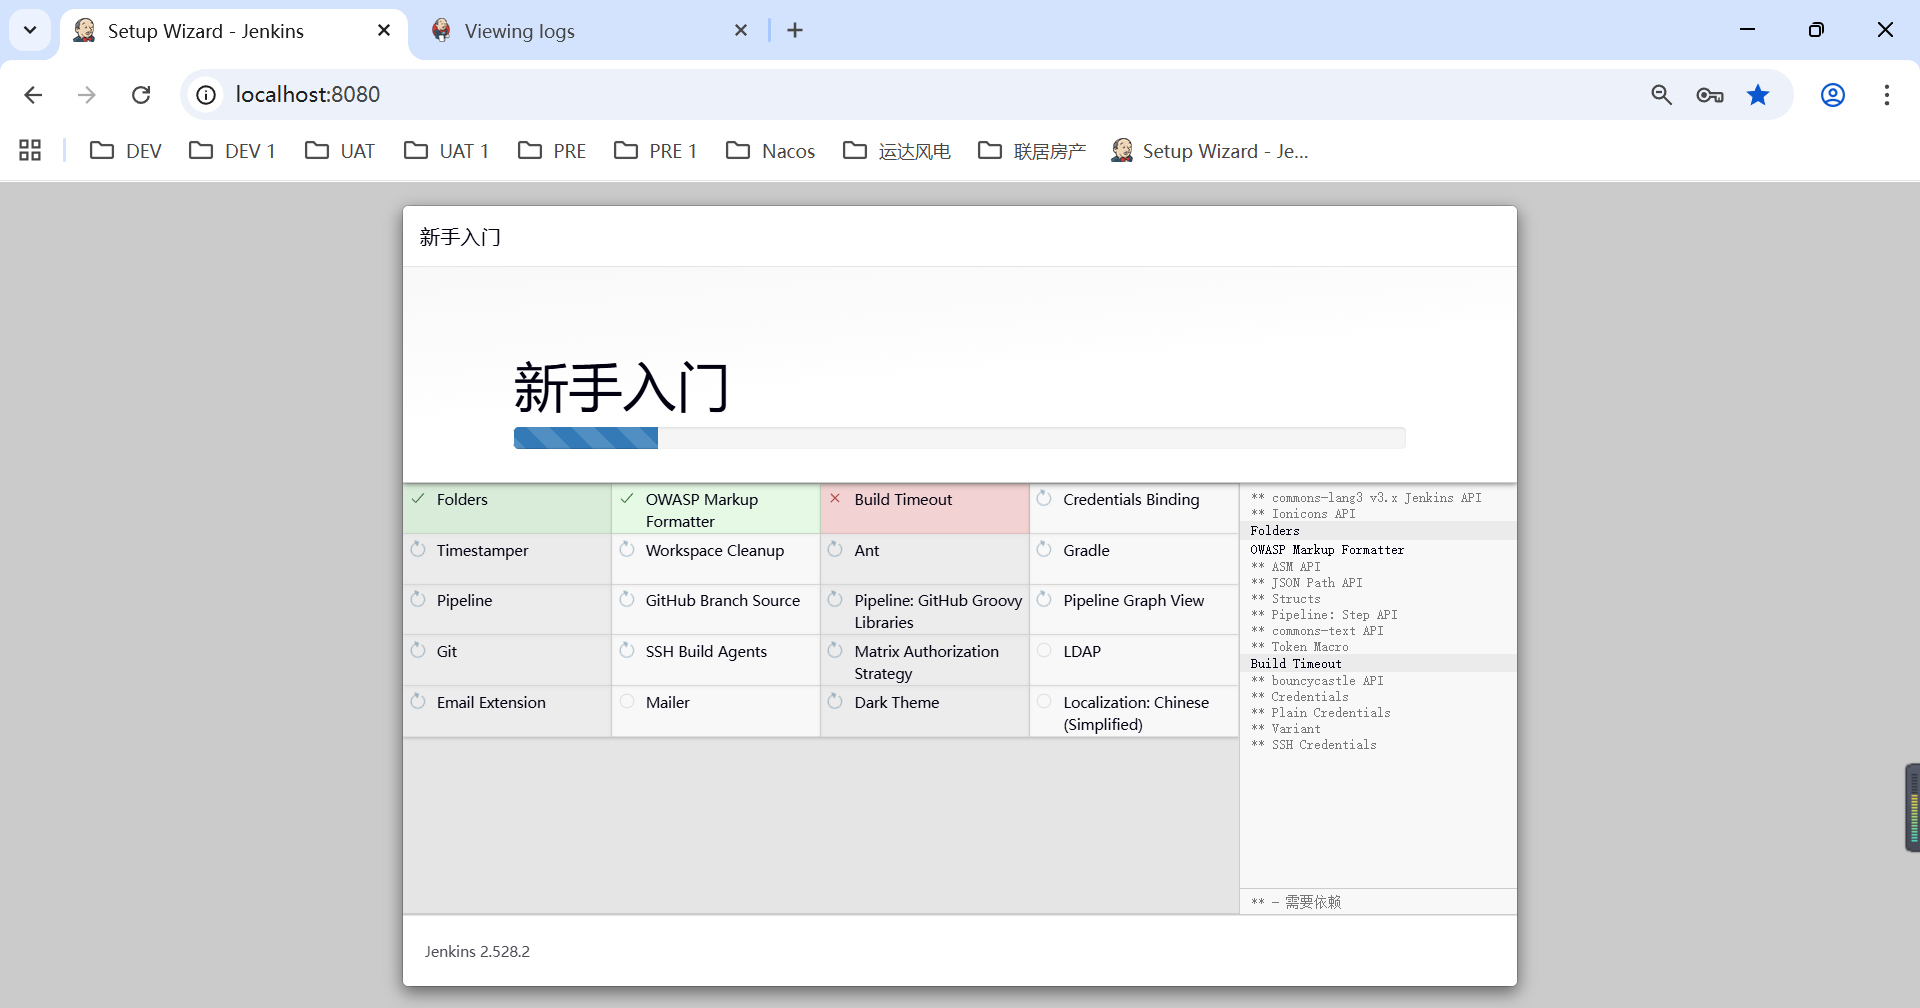
Task: Open the zoom magnifier icon
Action: (x=1662, y=95)
